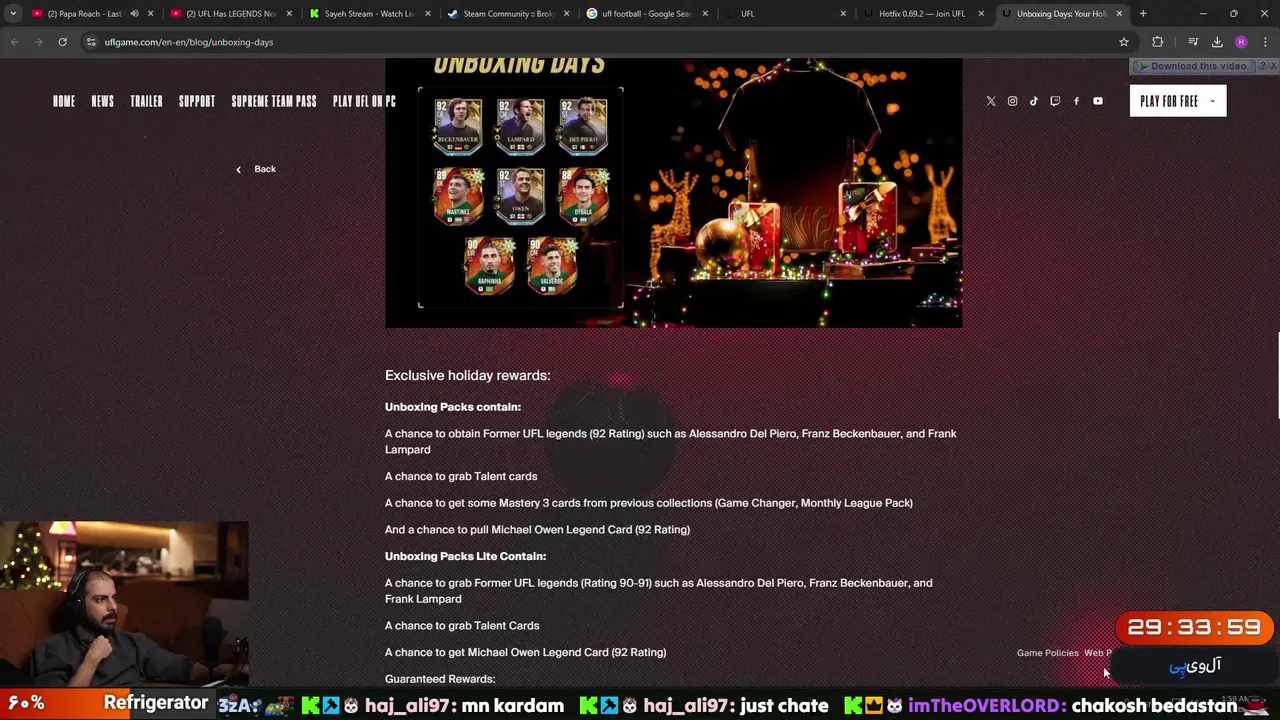Click the Martinez 89 player card
Viewport: 1280px width, 720px height.
pos(458,196)
